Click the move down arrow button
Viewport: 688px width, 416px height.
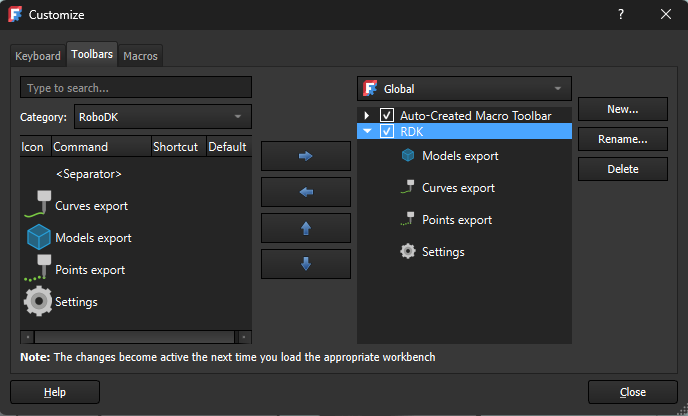click(x=305, y=264)
